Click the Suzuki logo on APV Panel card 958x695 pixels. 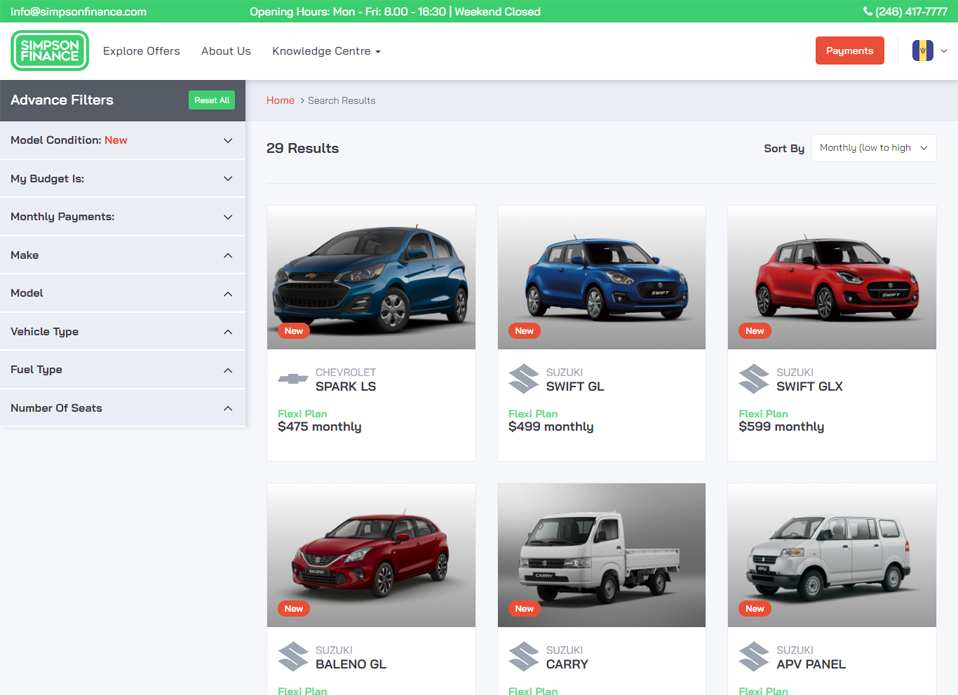click(x=754, y=657)
